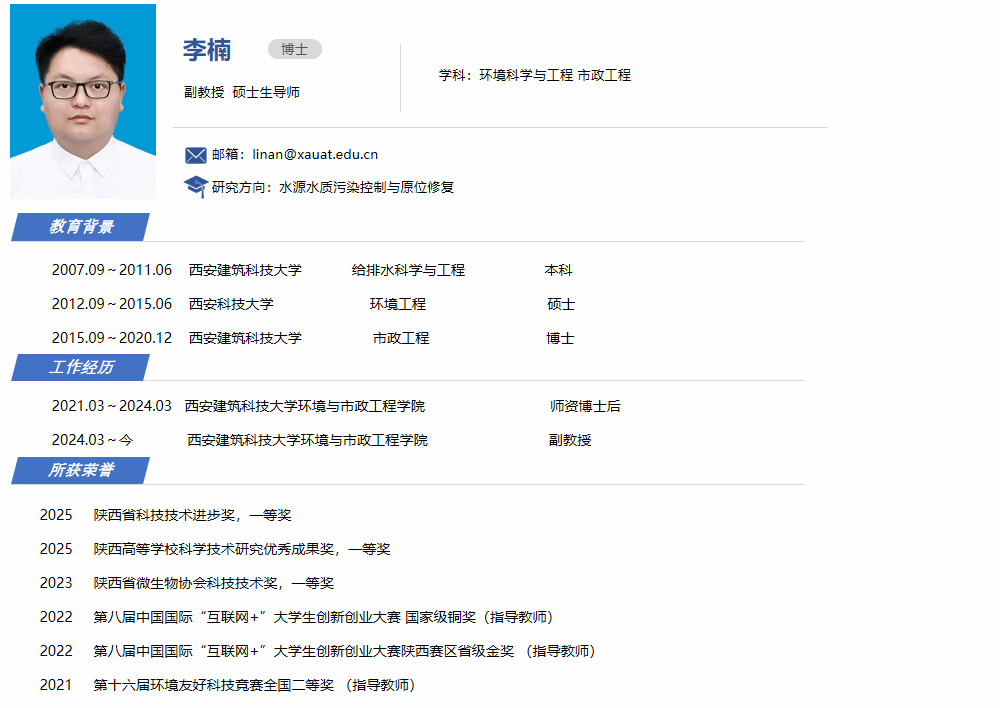Click the graduation cap research icon

195,186
